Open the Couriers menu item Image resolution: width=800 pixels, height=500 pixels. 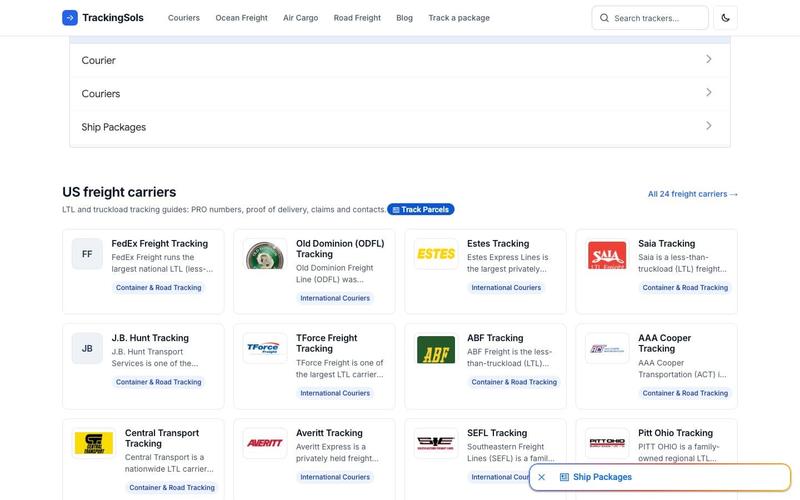click(x=184, y=18)
